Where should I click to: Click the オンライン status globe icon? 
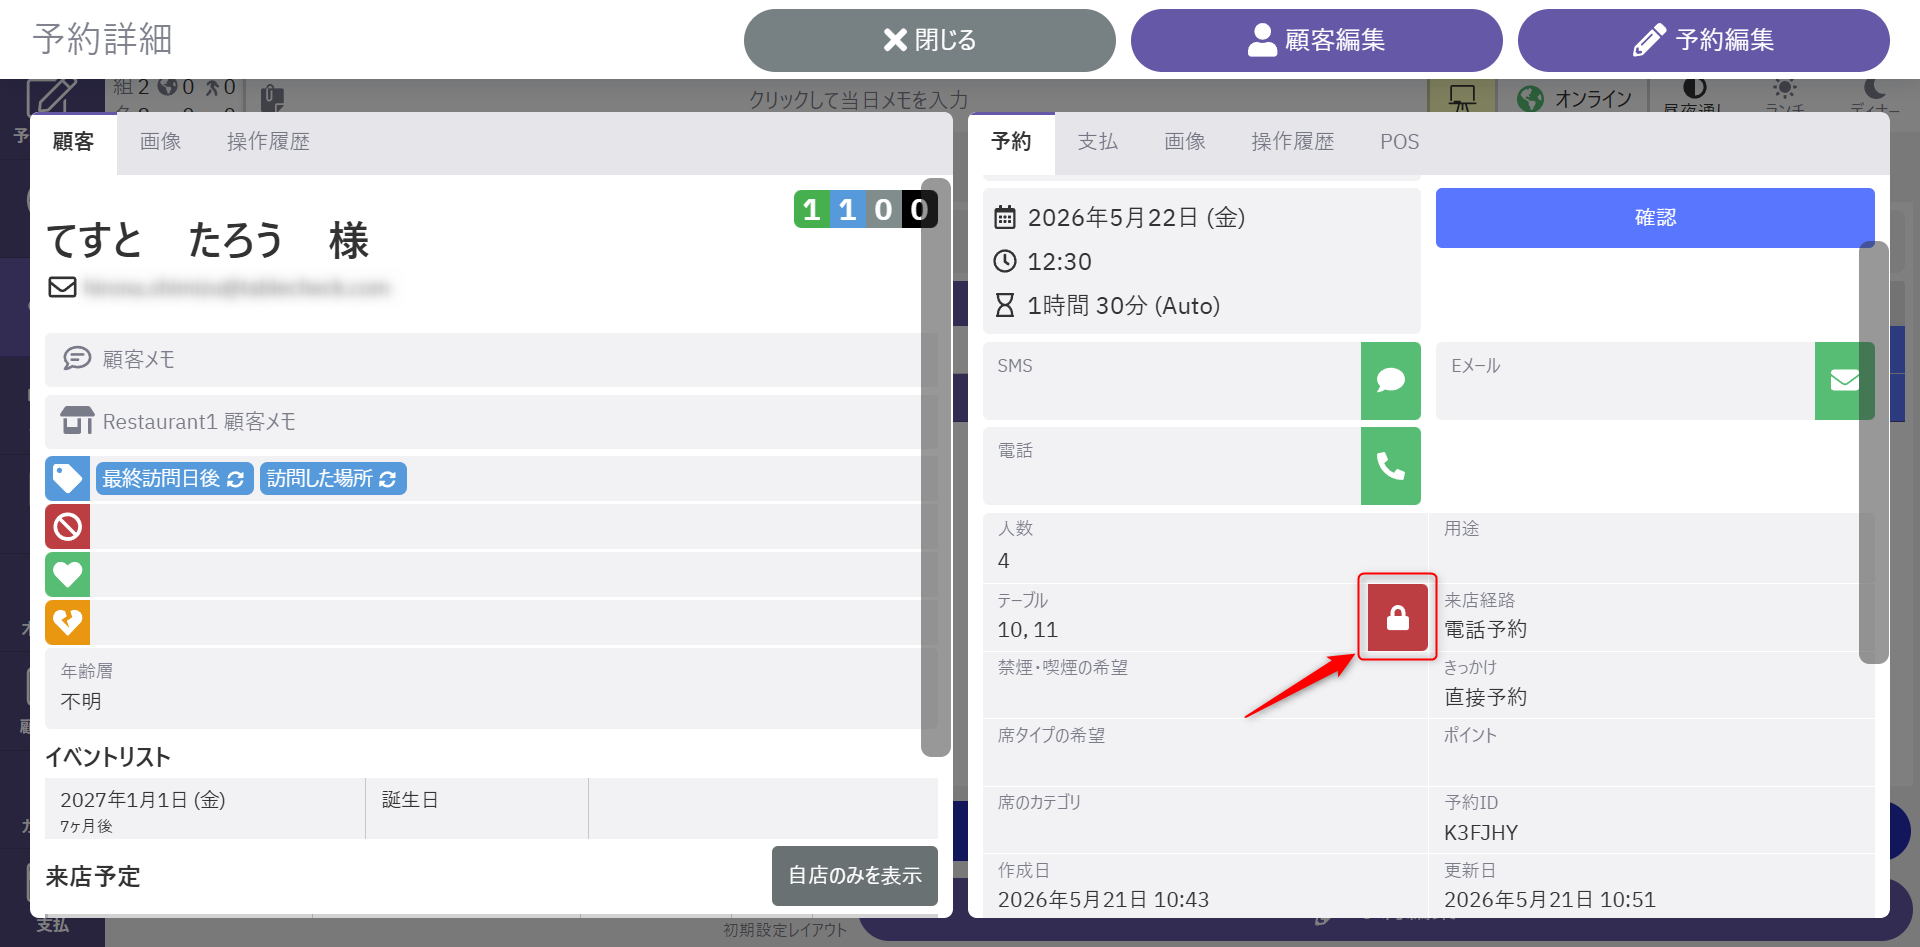click(1530, 98)
